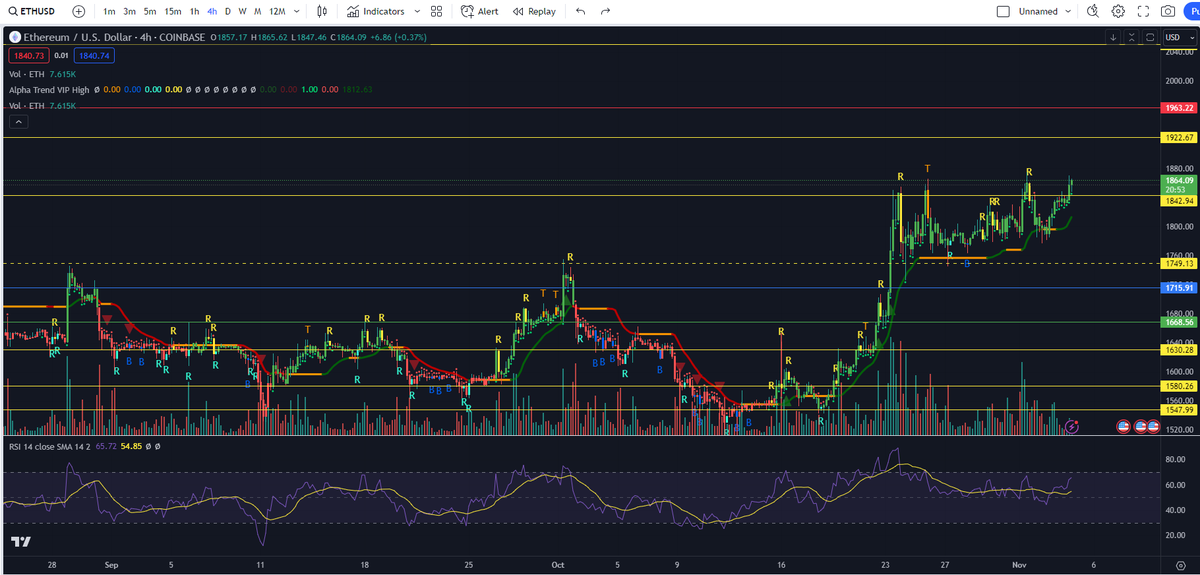Open time axis settings hexagon icon
This screenshot has width=1200, height=575.
click(1180, 566)
